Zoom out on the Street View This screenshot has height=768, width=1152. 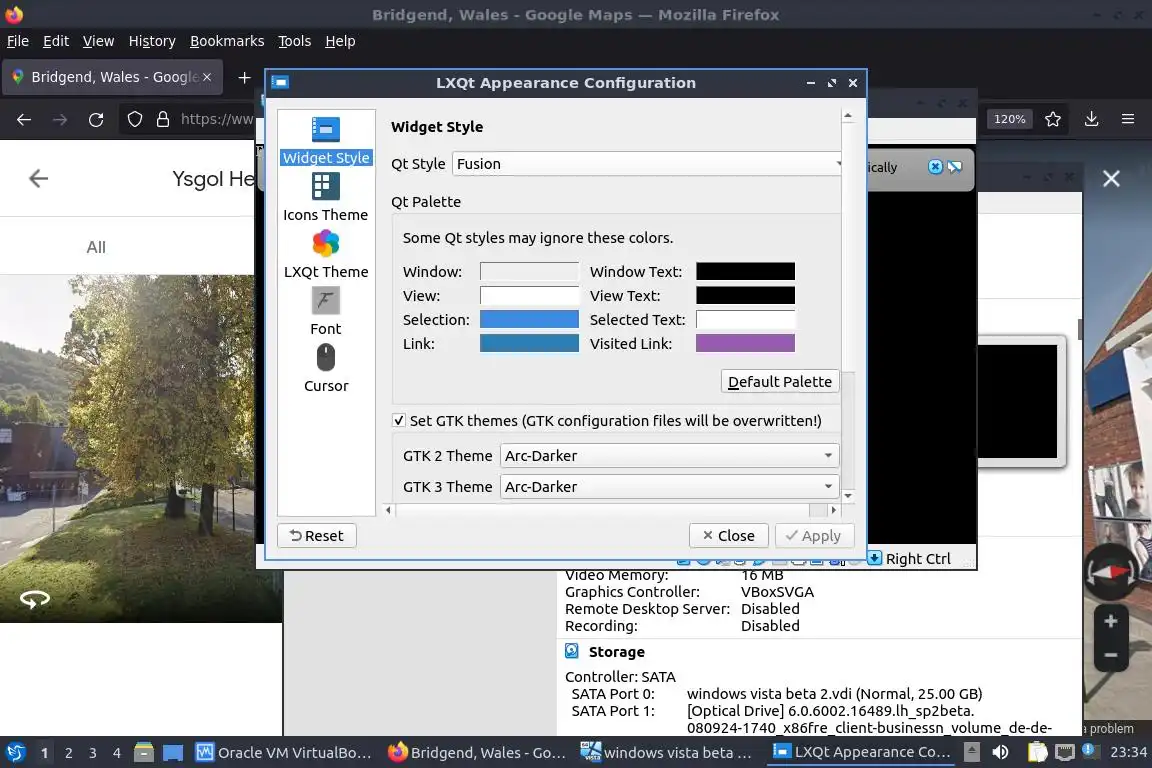tap(1110, 655)
